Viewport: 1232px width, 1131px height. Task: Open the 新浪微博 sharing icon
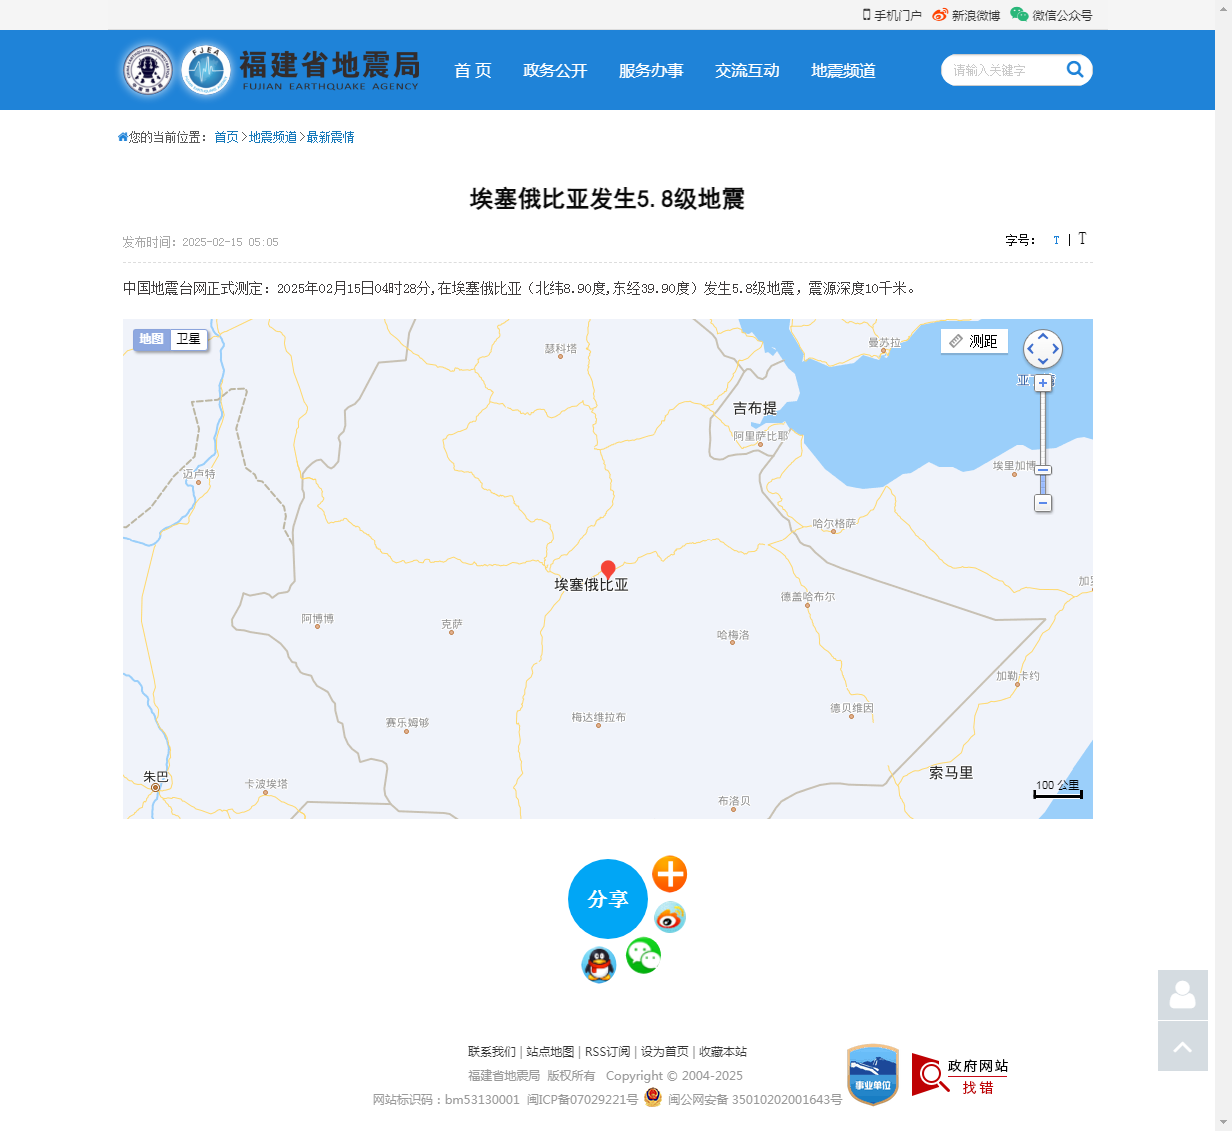click(x=938, y=15)
